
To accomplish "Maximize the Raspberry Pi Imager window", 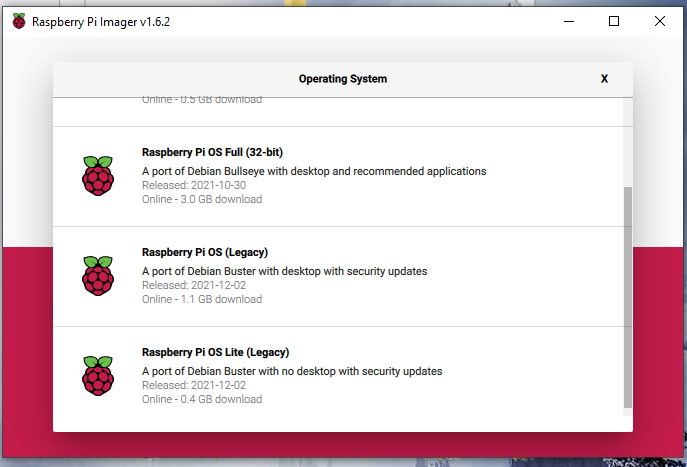I will pos(614,21).
